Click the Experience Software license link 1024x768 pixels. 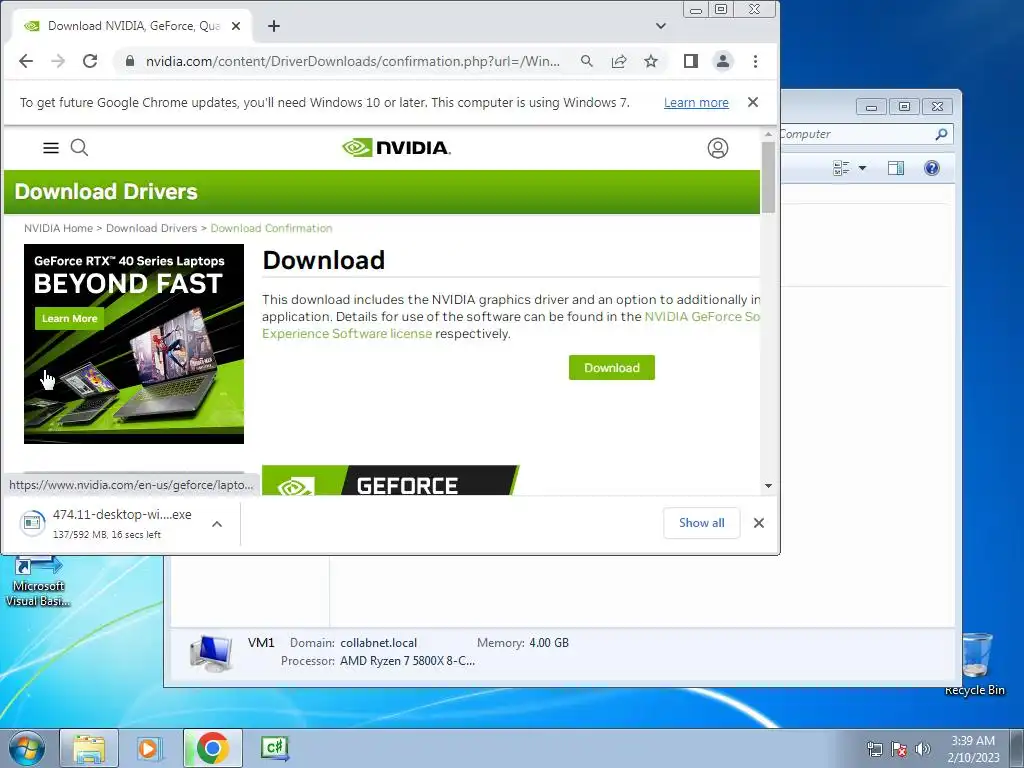pyautogui.click(x=347, y=334)
